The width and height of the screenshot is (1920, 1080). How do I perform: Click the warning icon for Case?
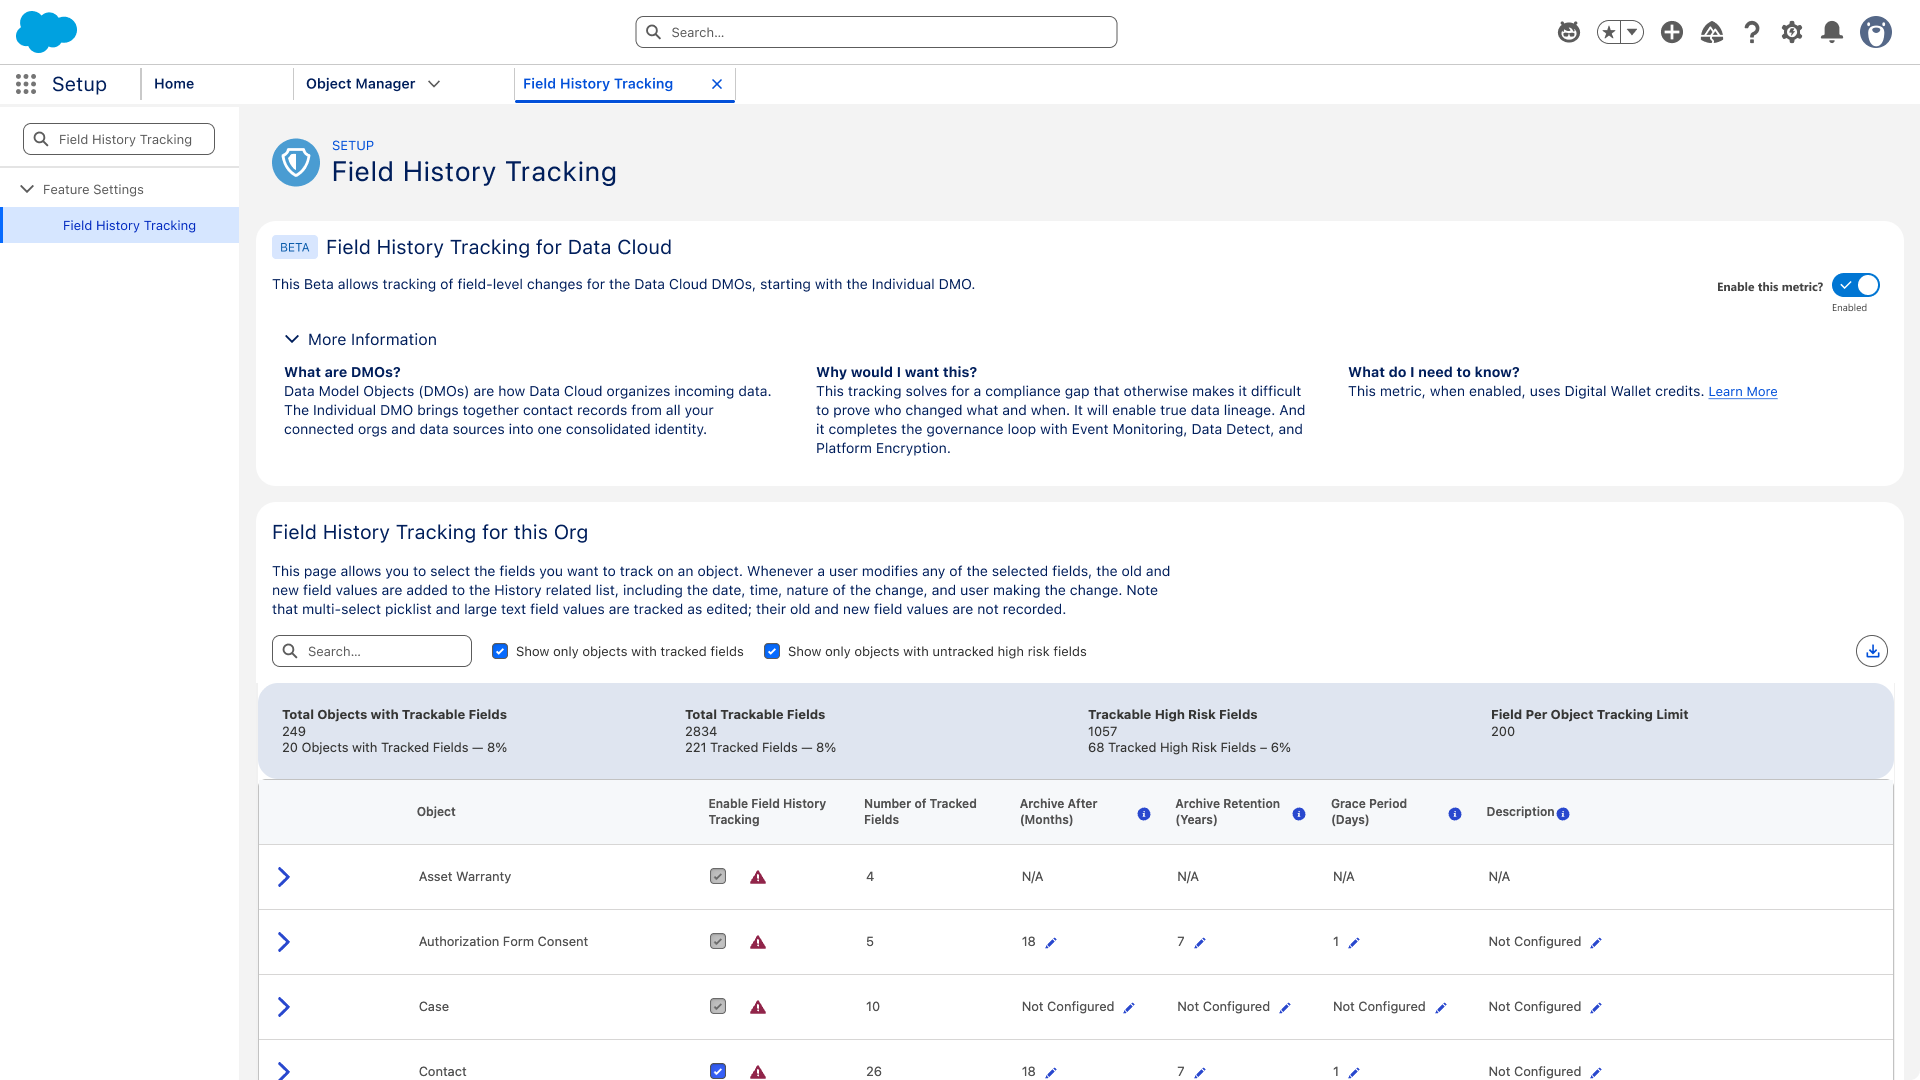pos(758,1007)
